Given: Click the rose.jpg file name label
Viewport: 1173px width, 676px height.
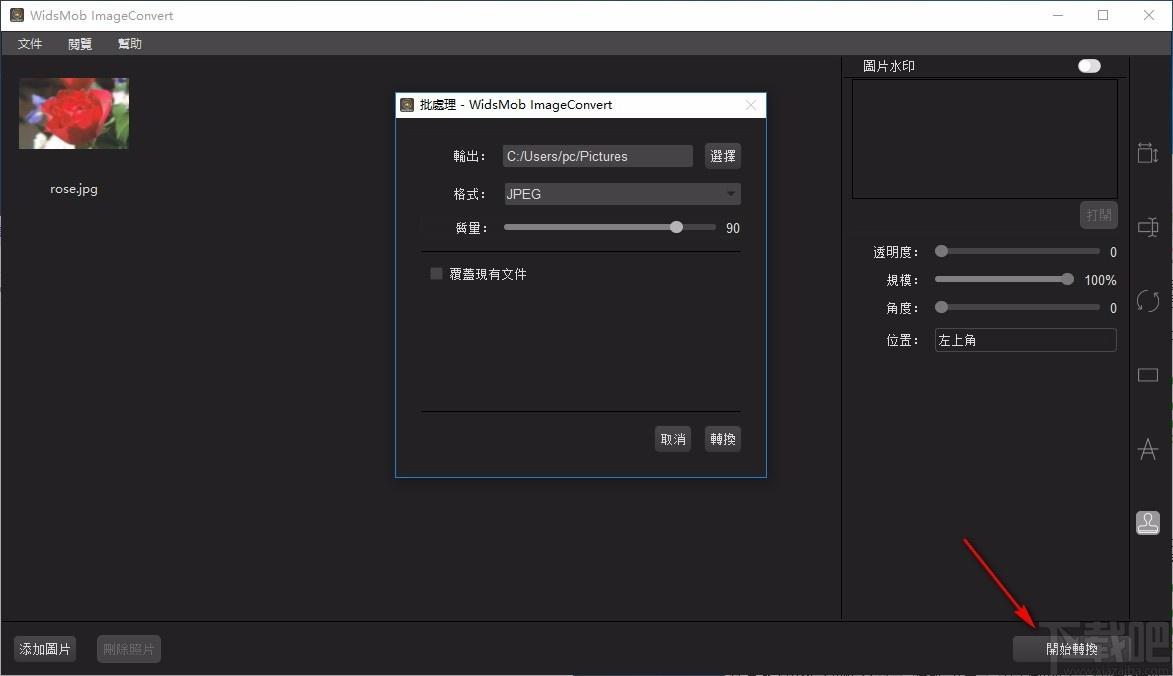Looking at the screenshot, I should 74,189.
